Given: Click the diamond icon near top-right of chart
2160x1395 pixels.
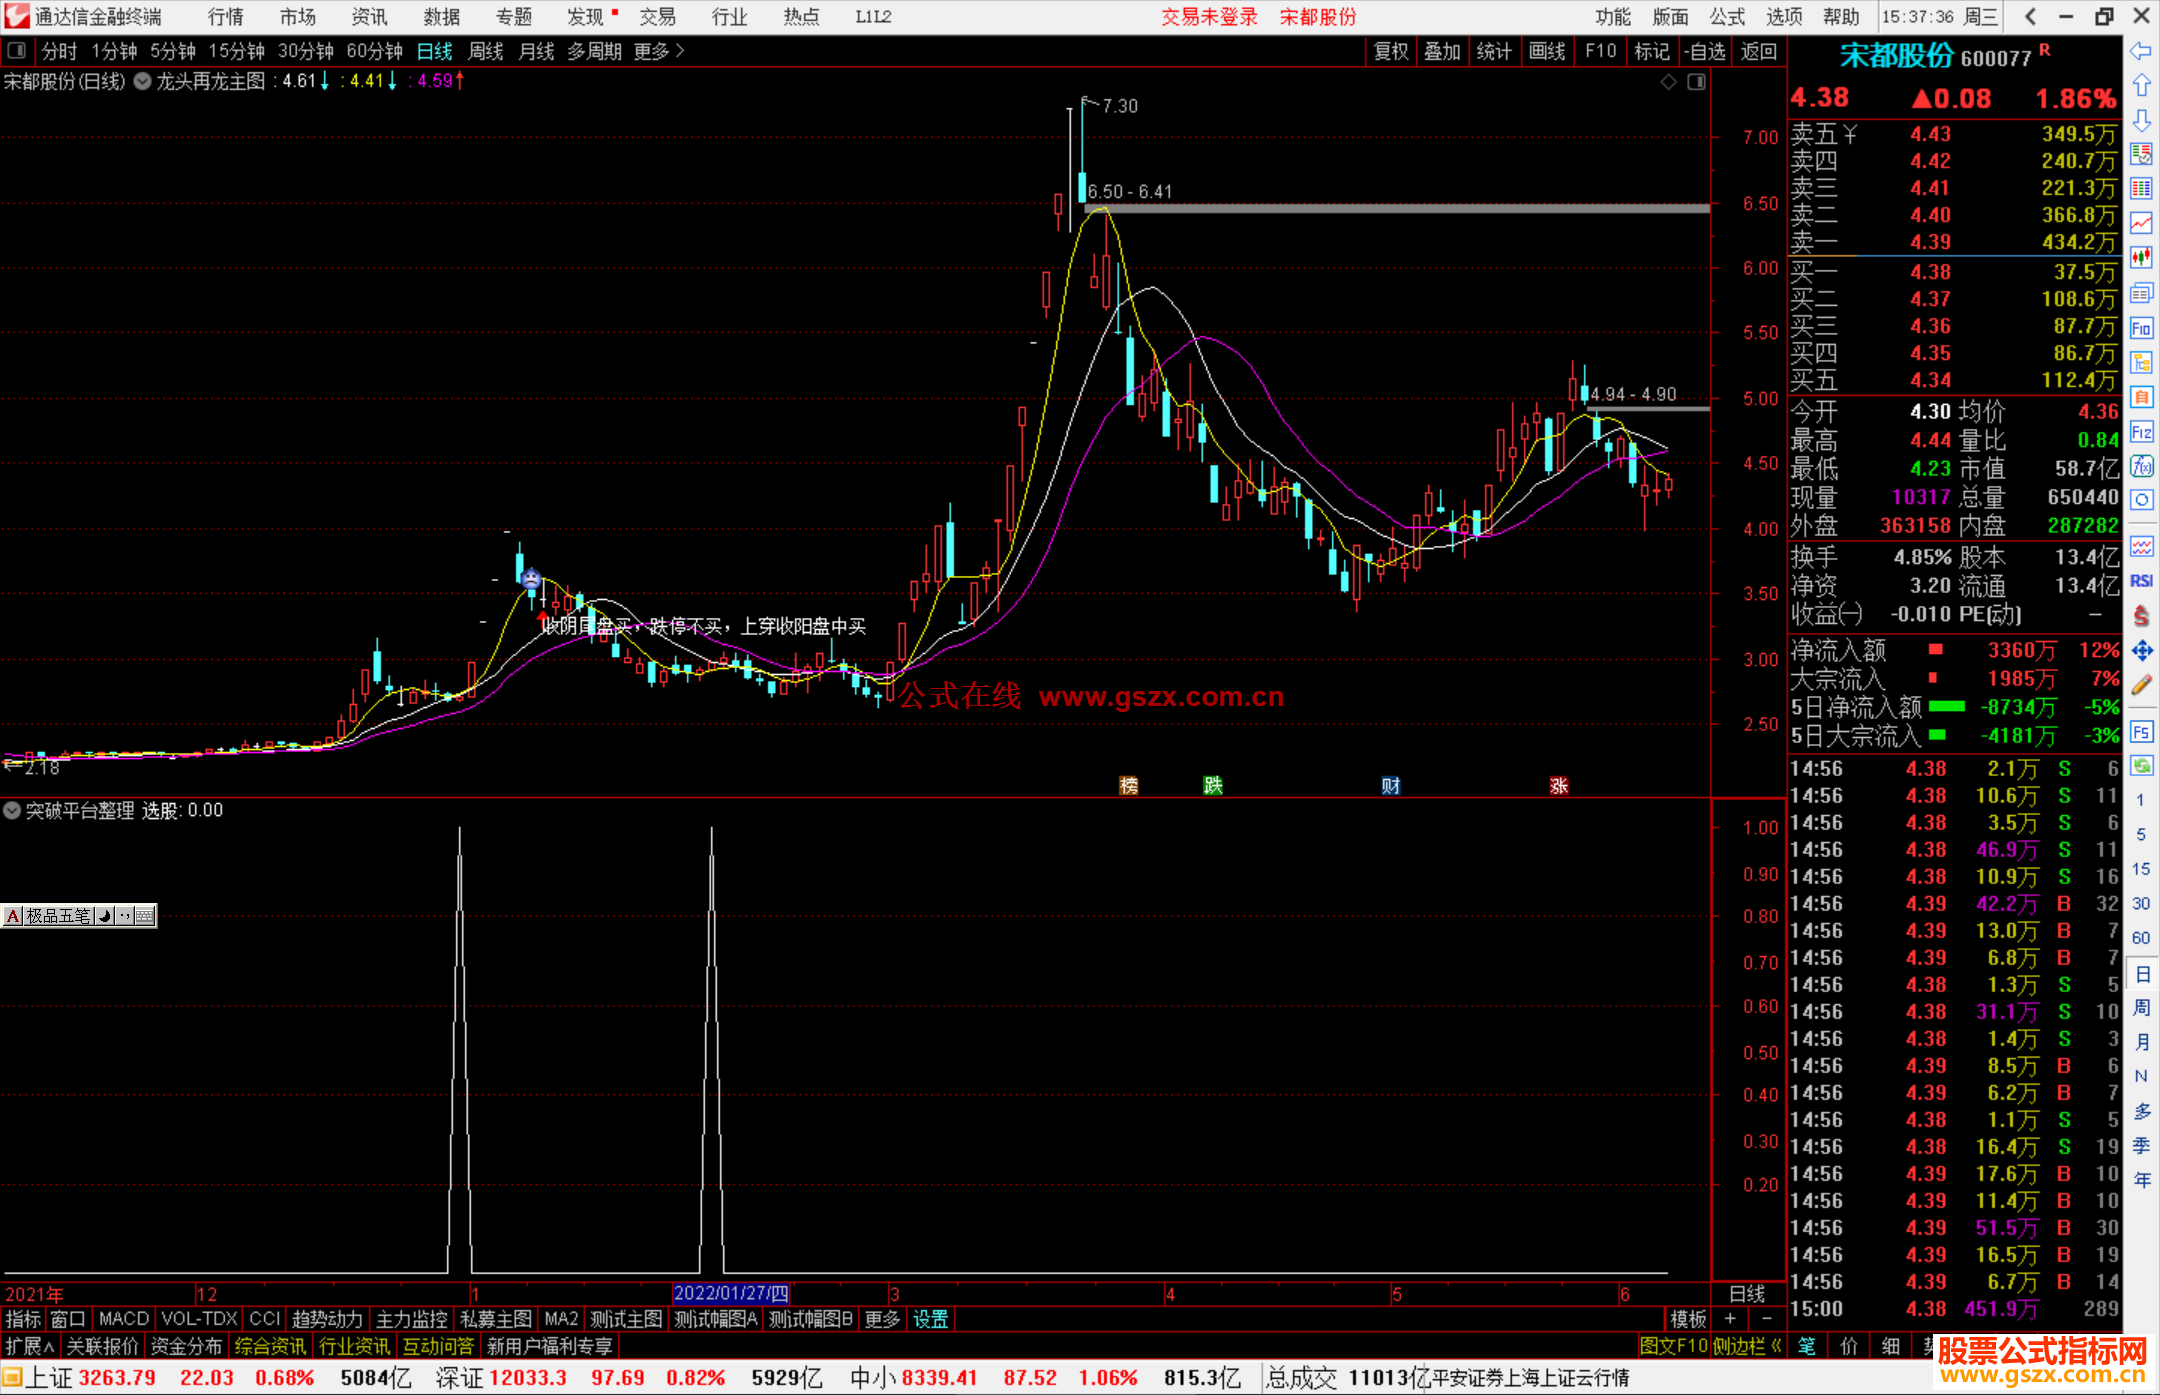Looking at the screenshot, I should point(1668,82).
